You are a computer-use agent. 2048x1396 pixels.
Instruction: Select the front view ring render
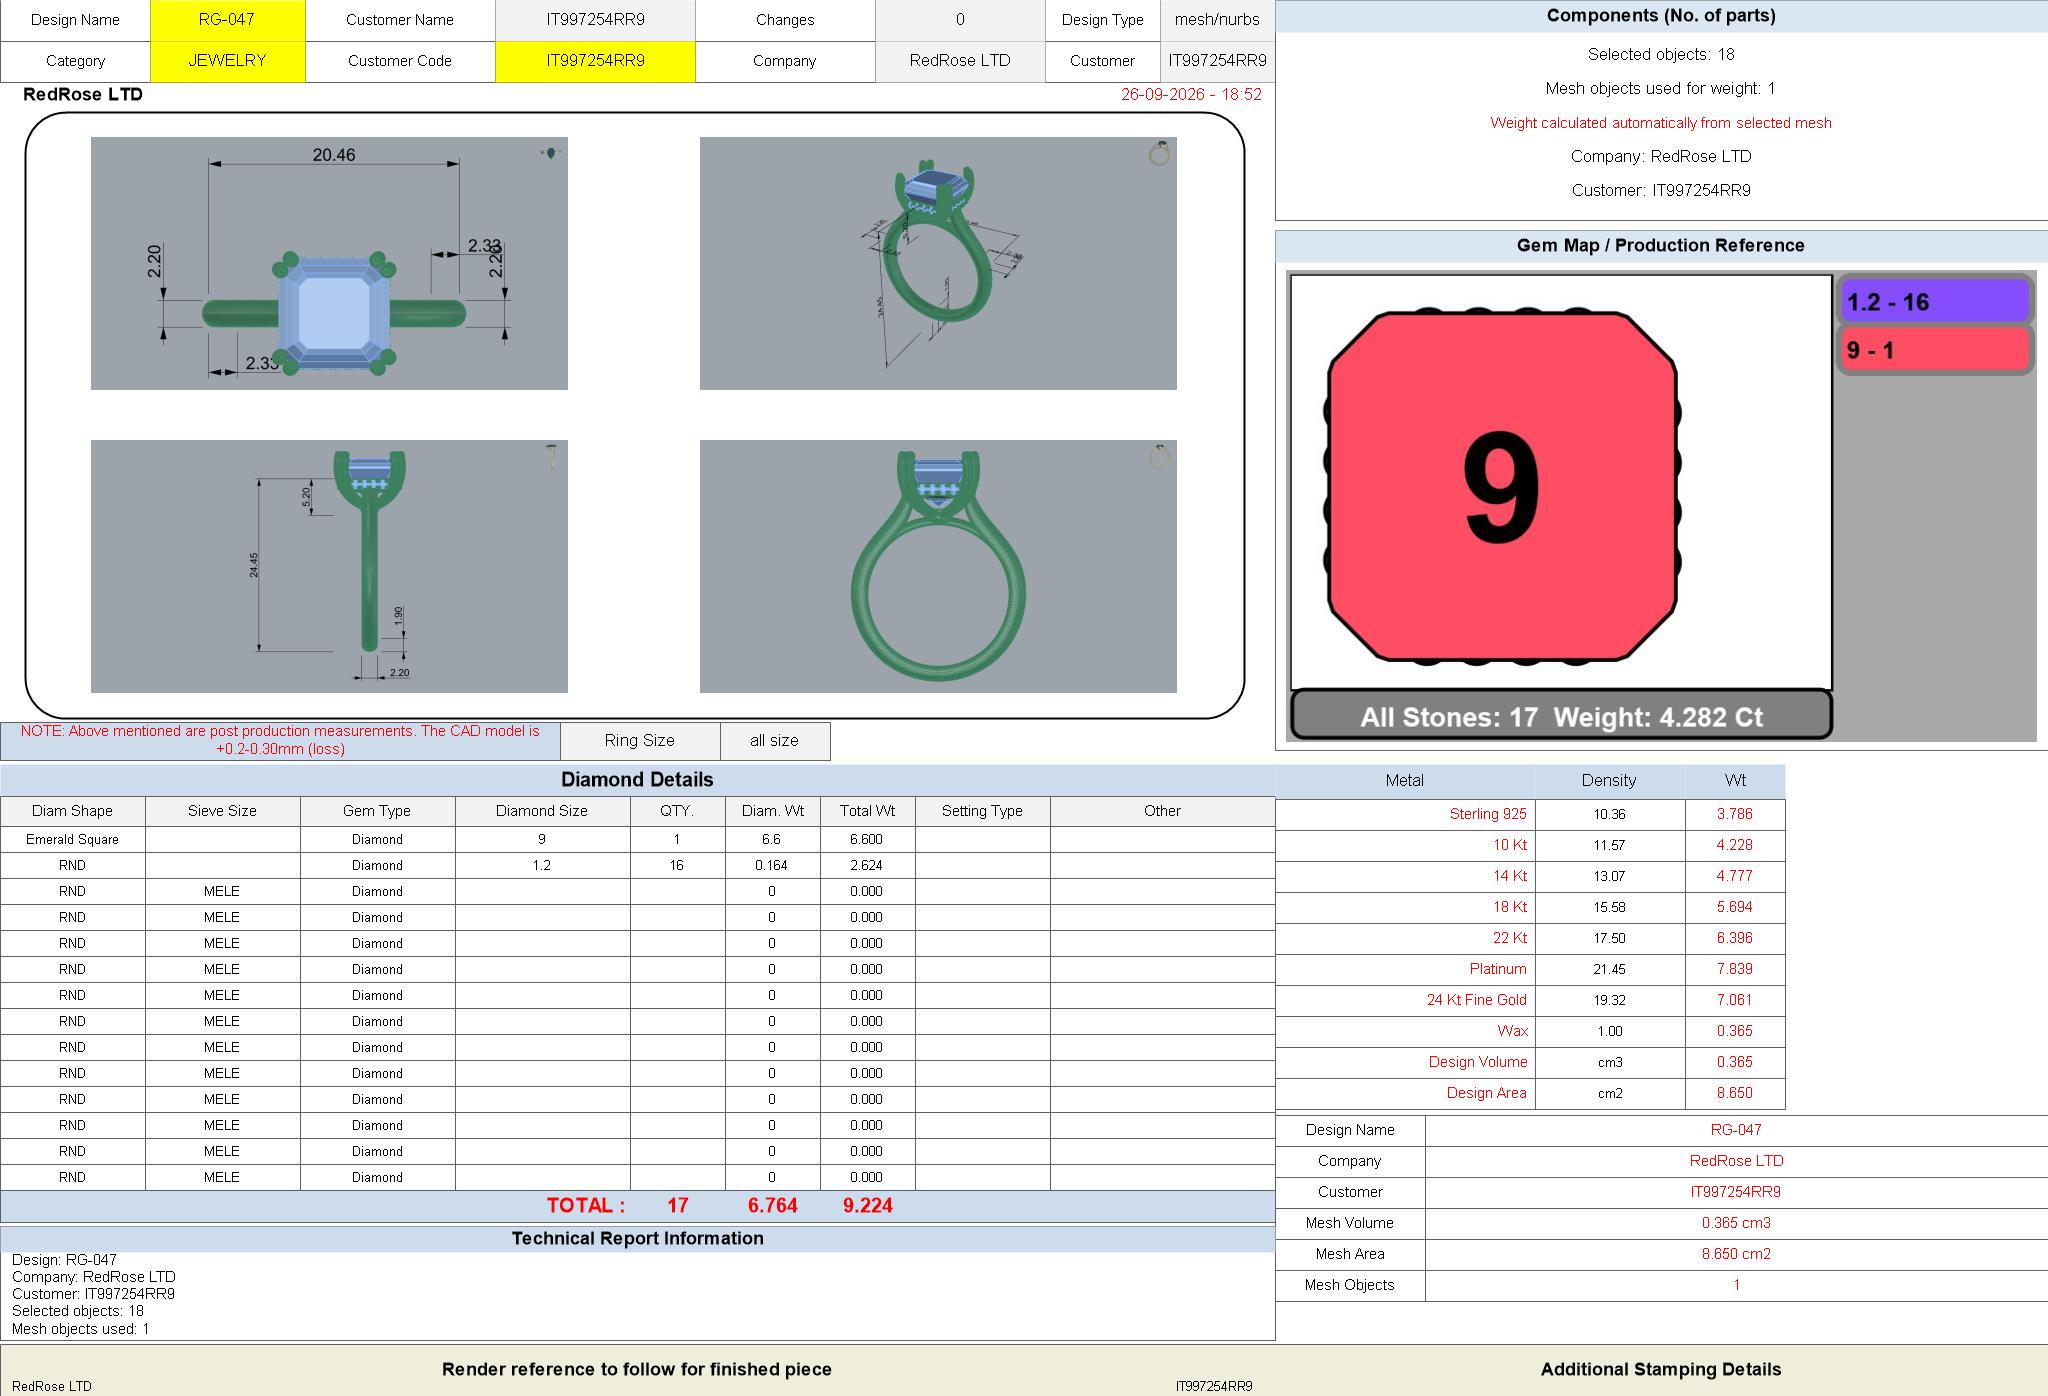pyautogui.click(x=938, y=566)
